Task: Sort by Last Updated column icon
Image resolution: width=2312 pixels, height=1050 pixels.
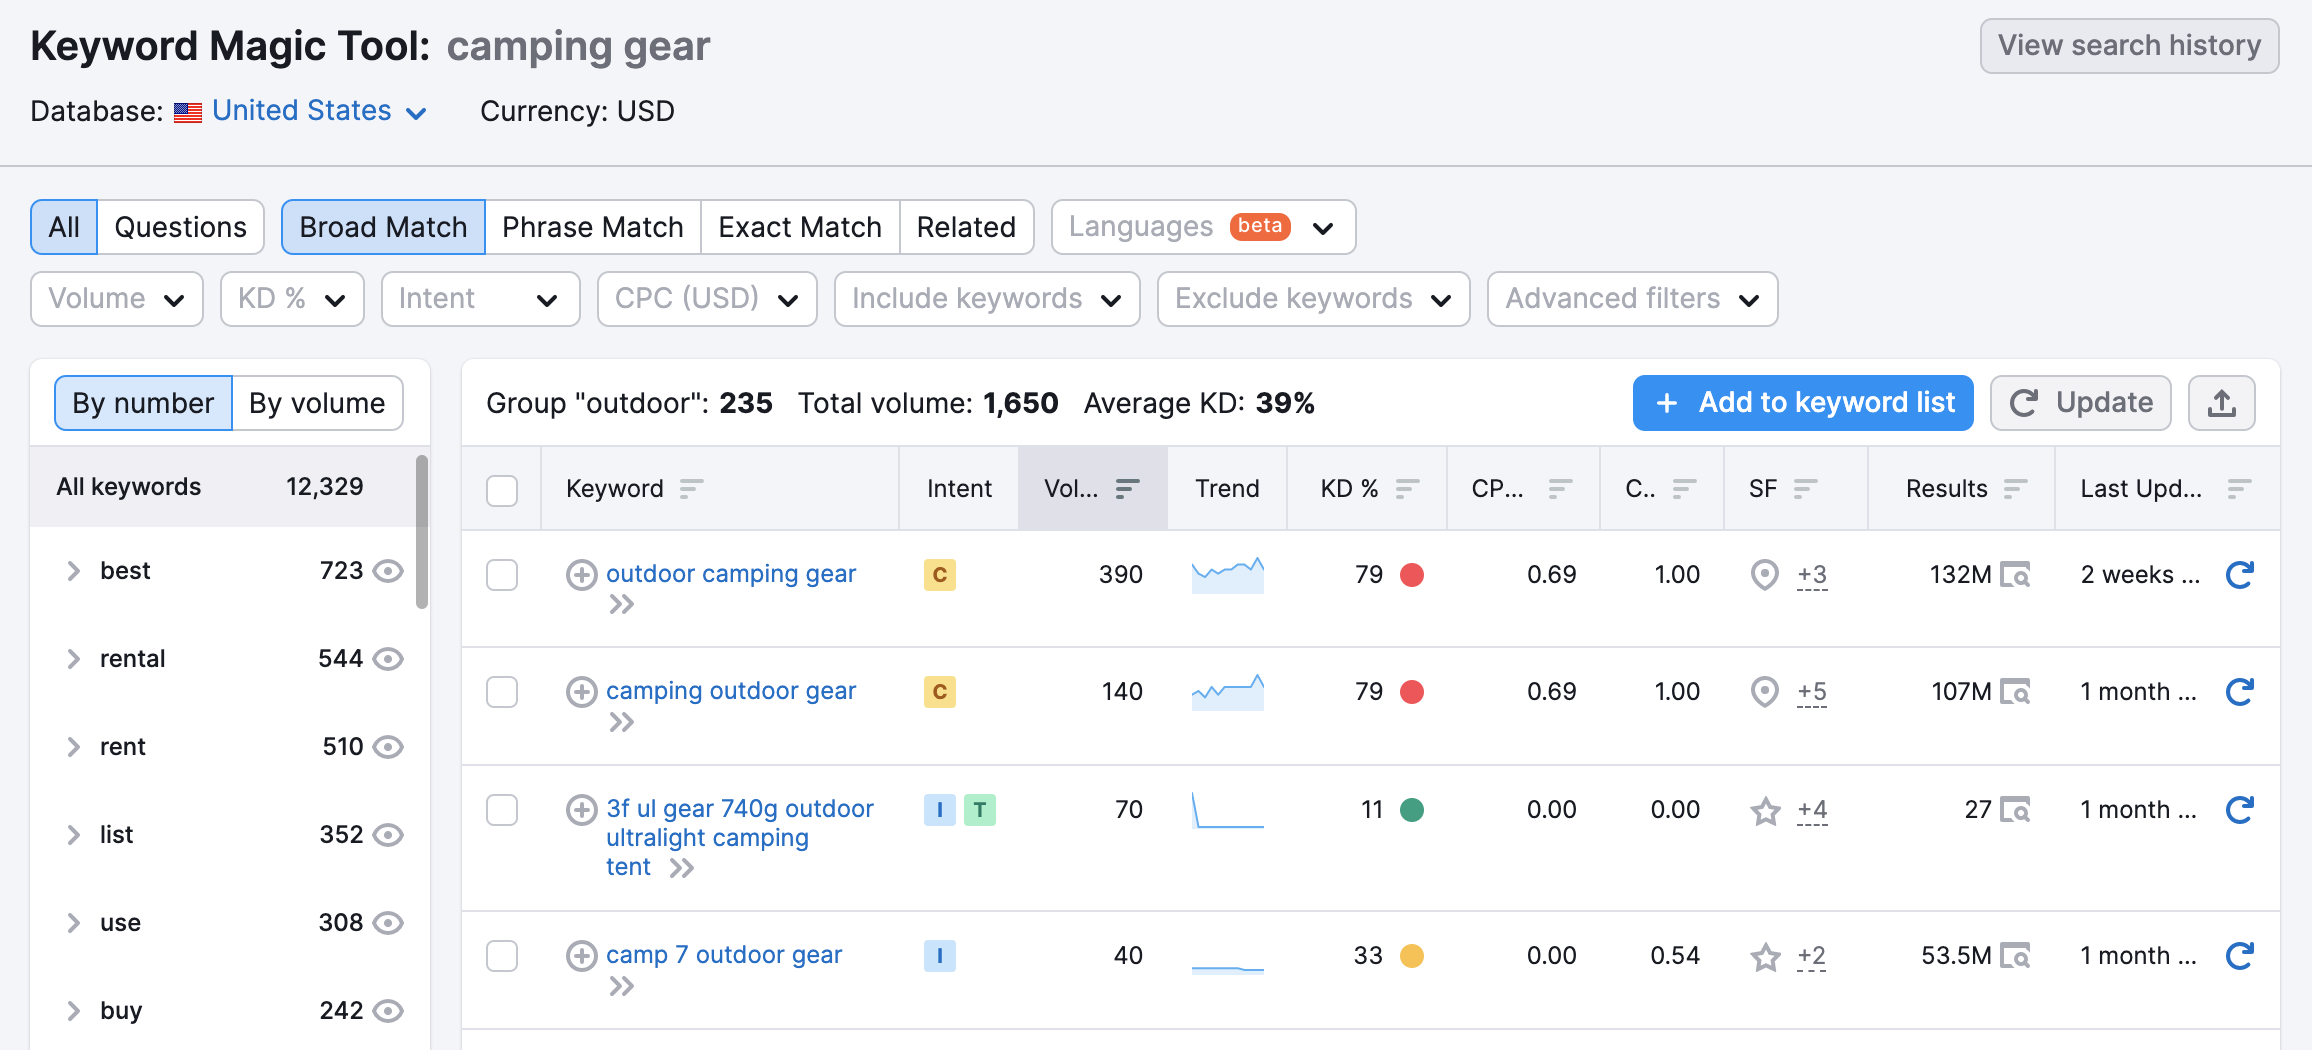Action: pyautogui.click(x=2239, y=488)
